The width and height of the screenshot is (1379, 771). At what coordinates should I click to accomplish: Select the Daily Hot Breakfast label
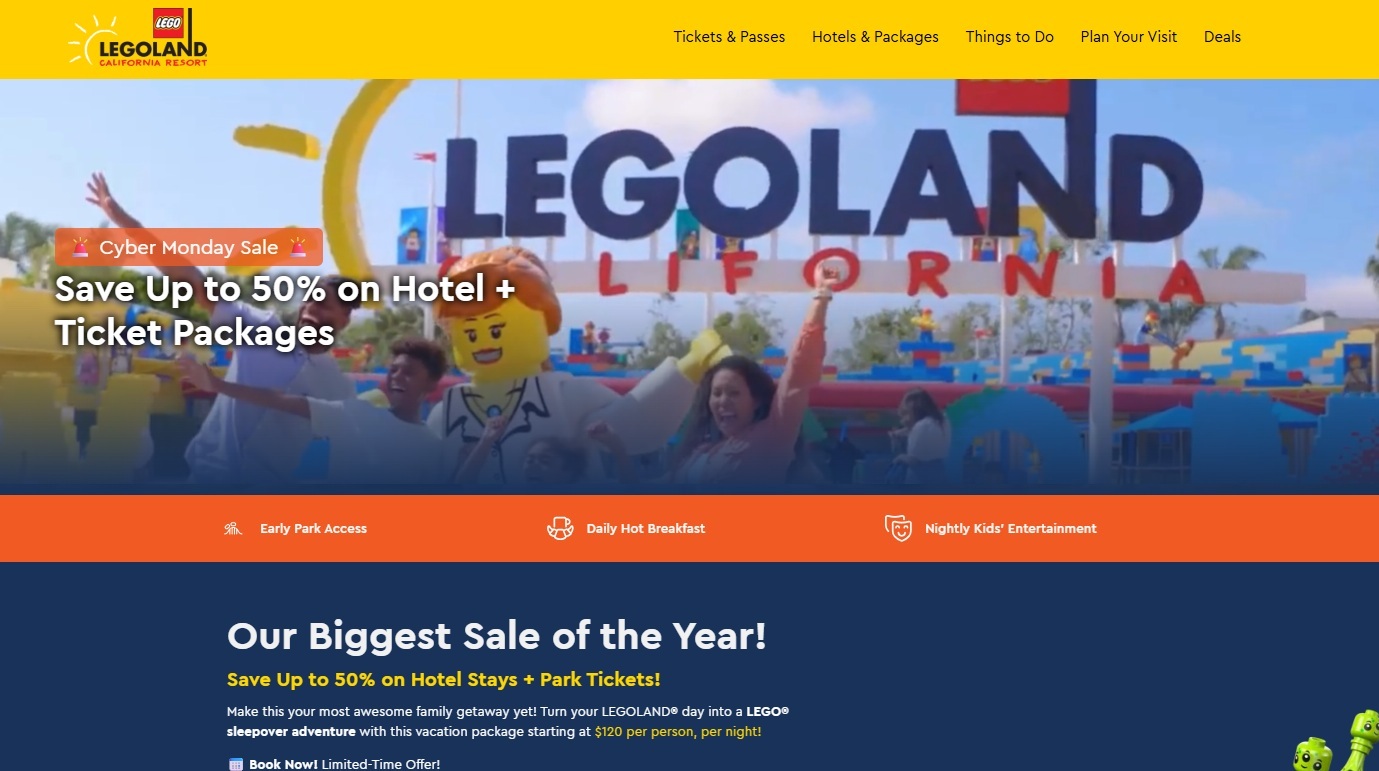click(645, 528)
